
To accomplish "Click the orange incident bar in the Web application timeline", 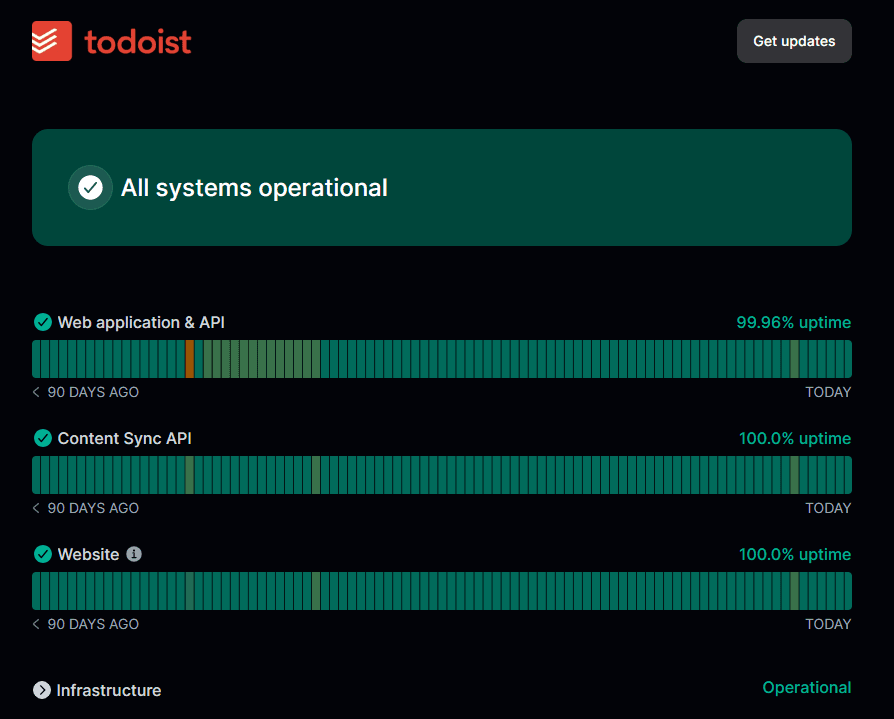I will [191, 359].
